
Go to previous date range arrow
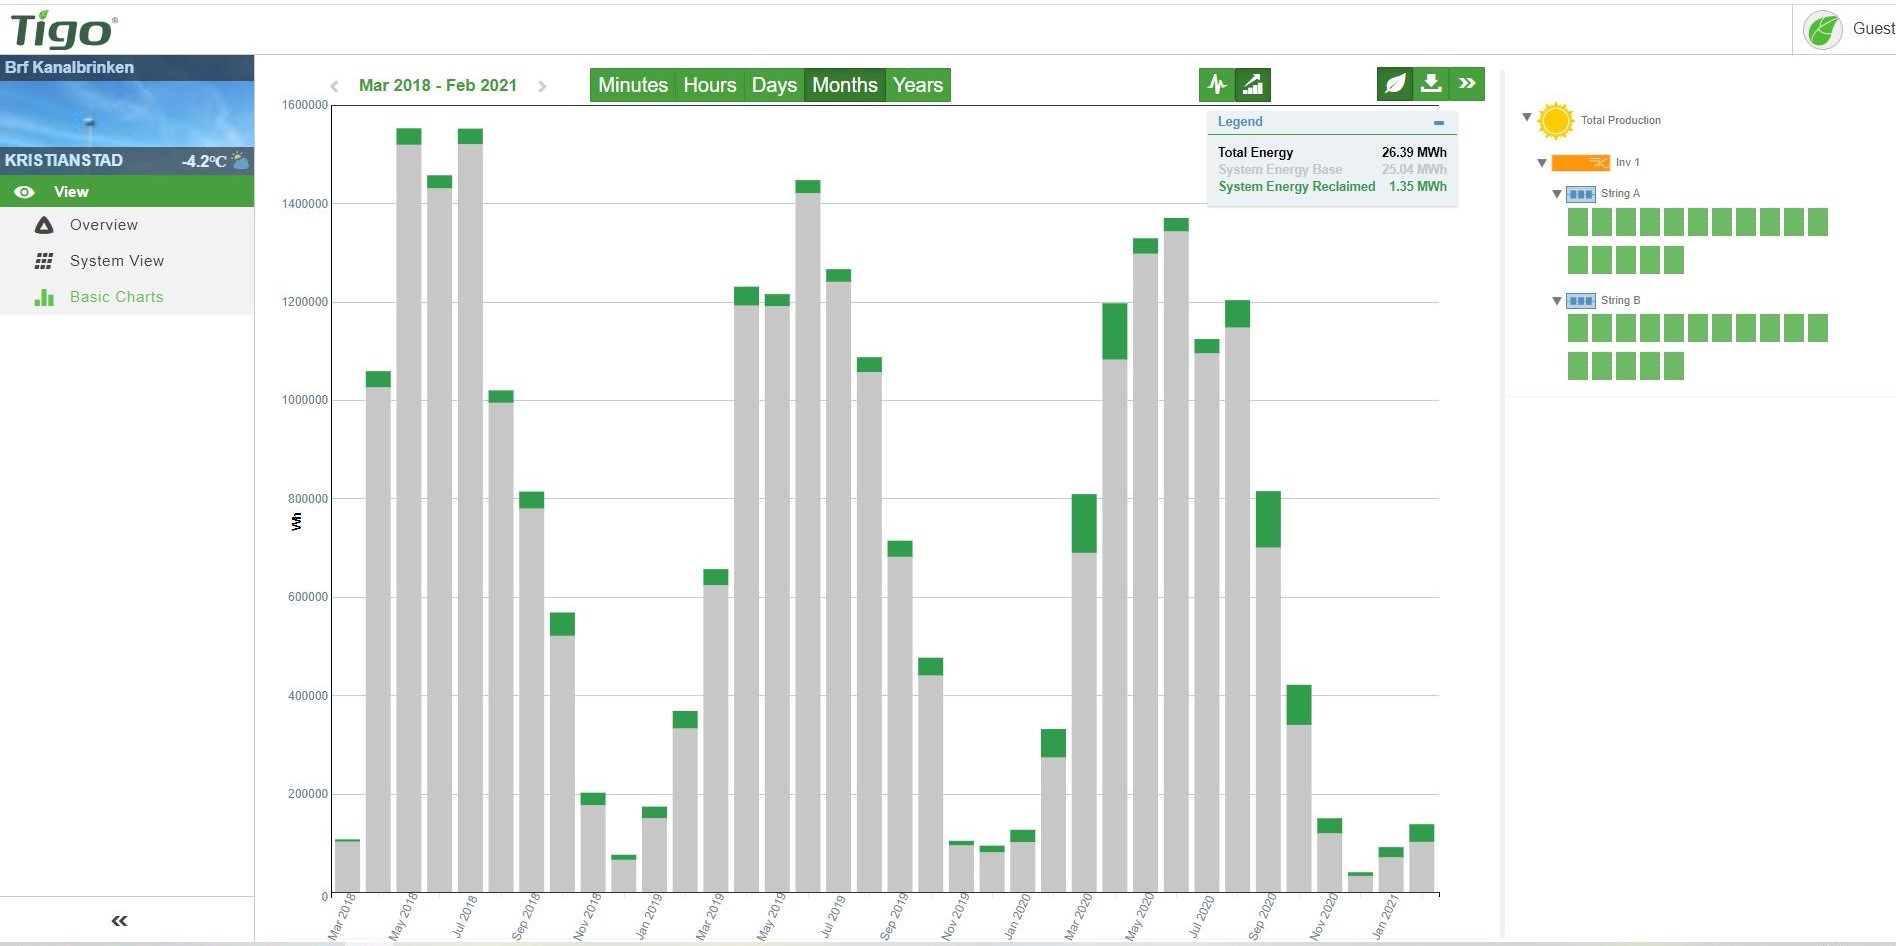coord(335,87)
